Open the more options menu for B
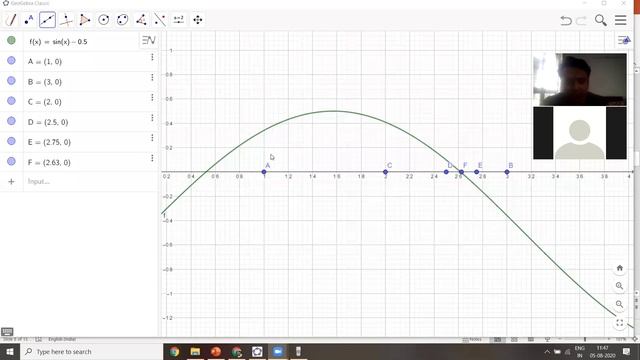The height and width of the screenshot is (360, 640). click(x=152, y=77)
